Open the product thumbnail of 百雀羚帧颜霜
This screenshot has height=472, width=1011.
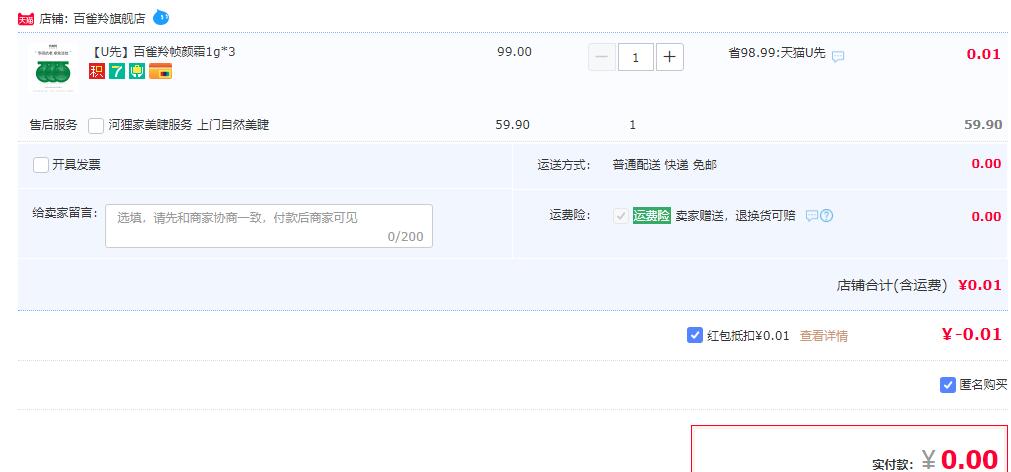pos(52,68)
